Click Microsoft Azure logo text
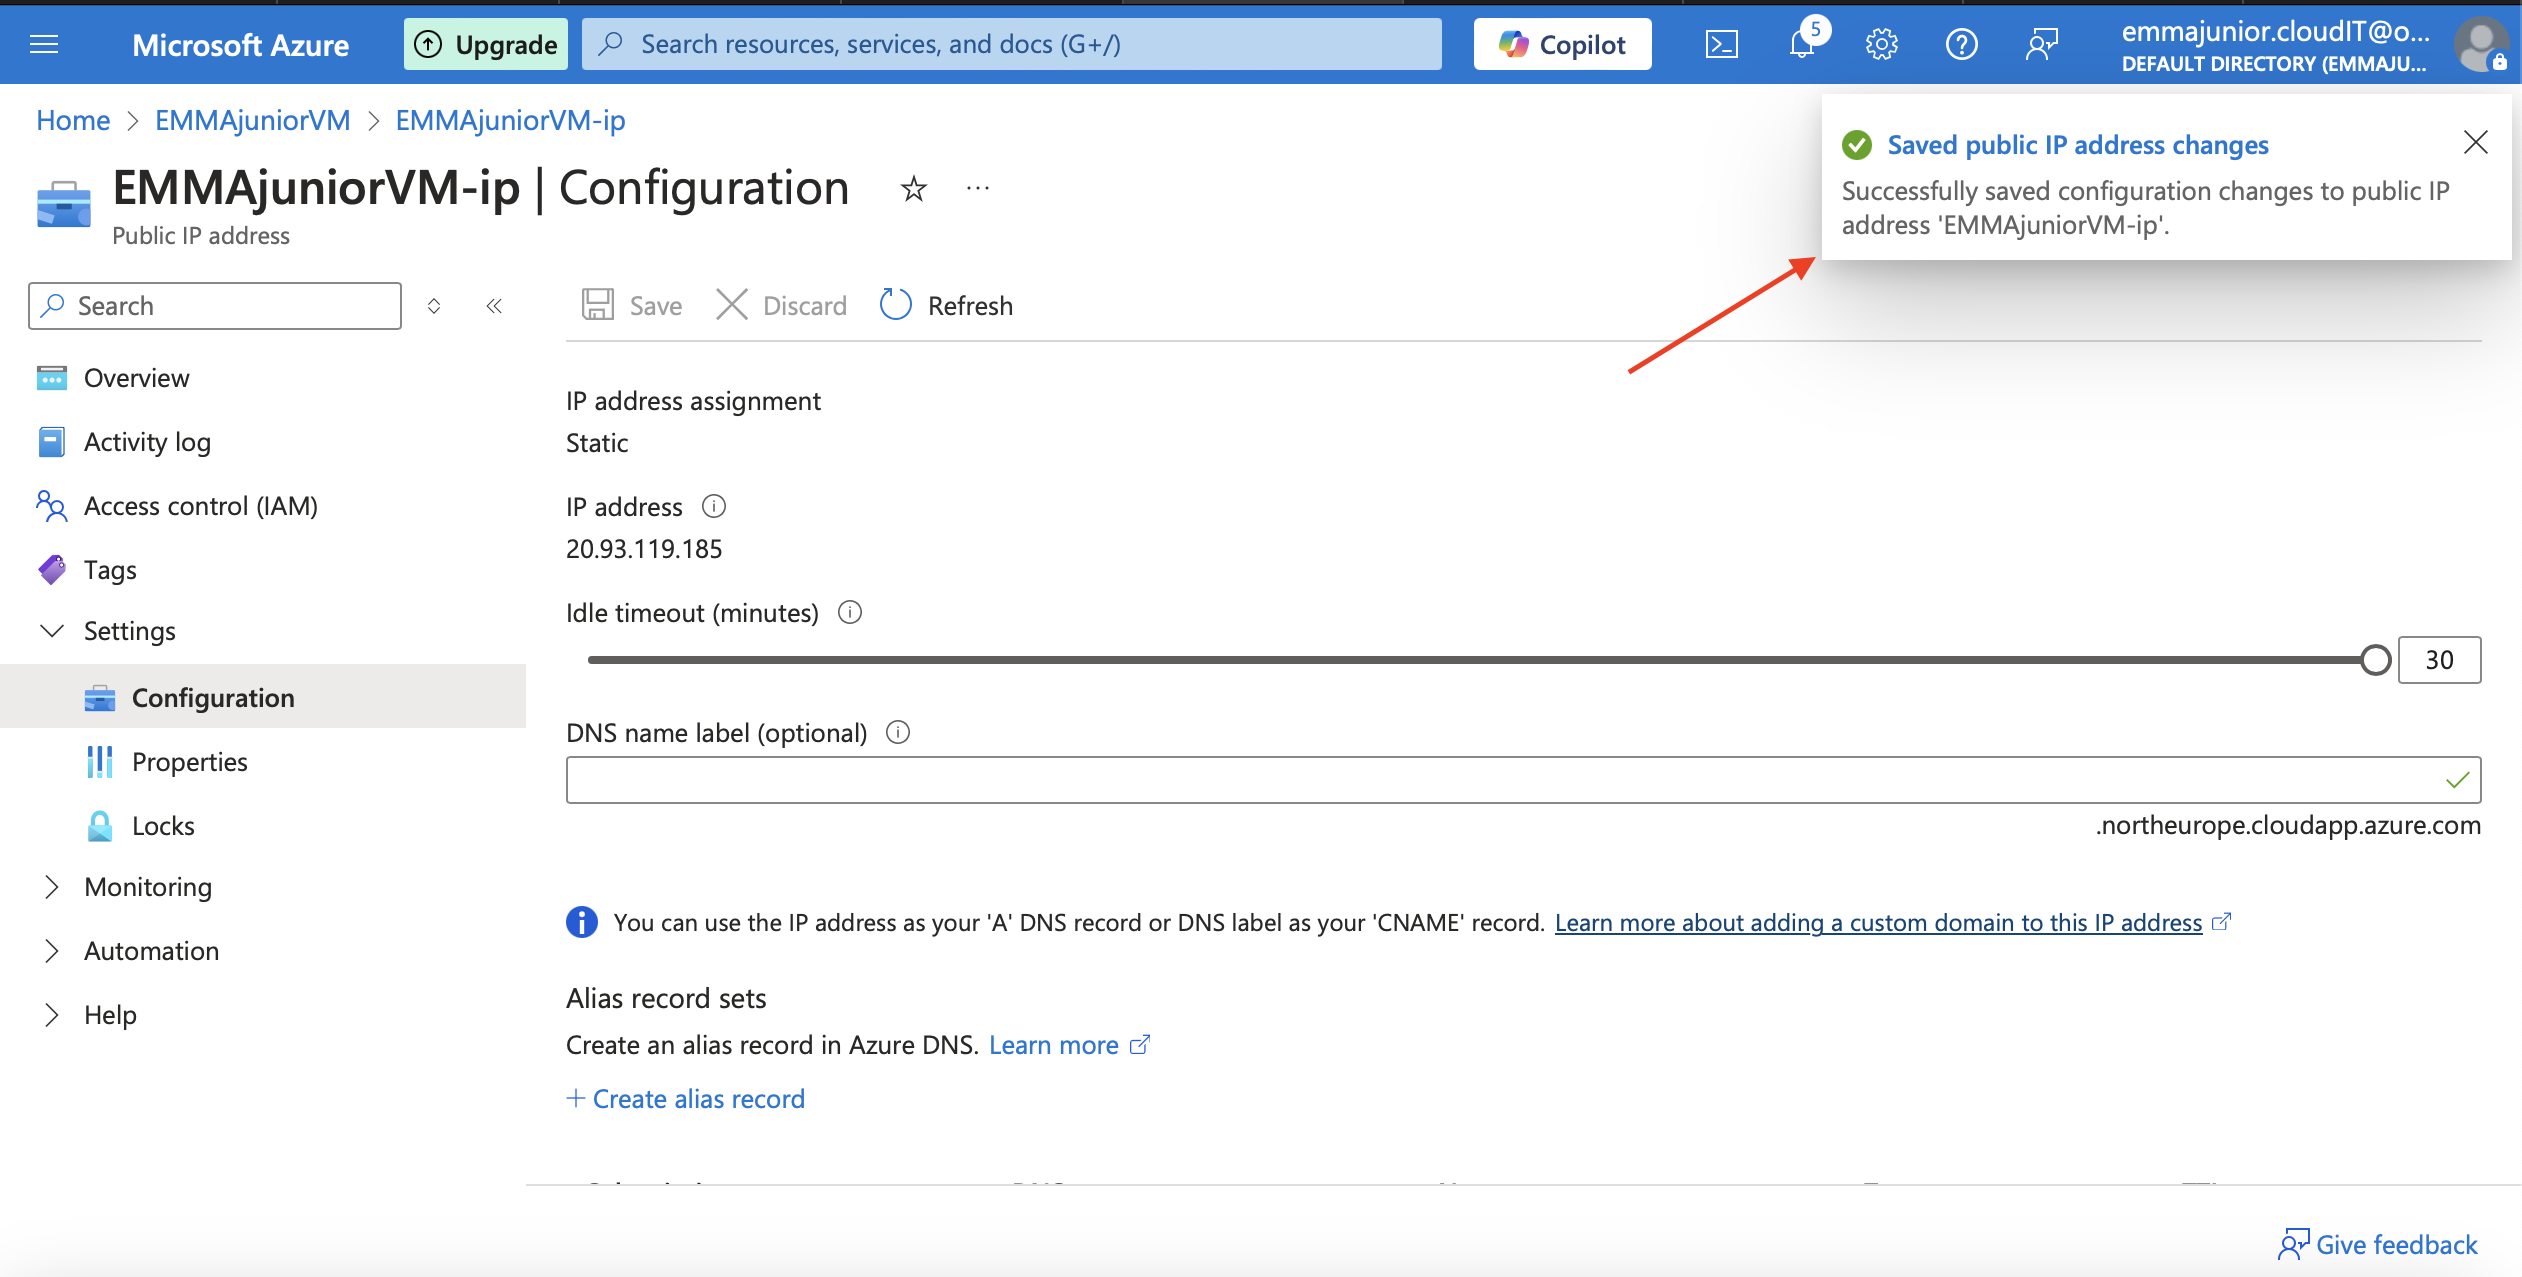 (240, 45)
